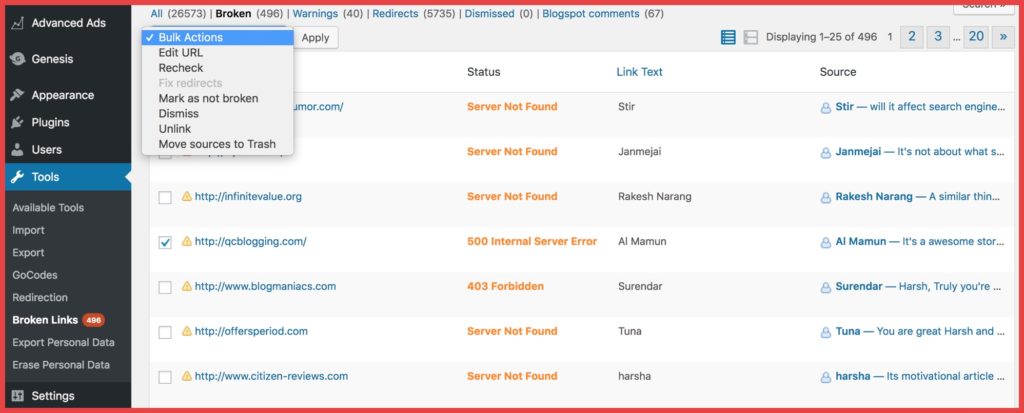
Task: Check the infinitevalue.org row checkbox
Action: (165, 197)
